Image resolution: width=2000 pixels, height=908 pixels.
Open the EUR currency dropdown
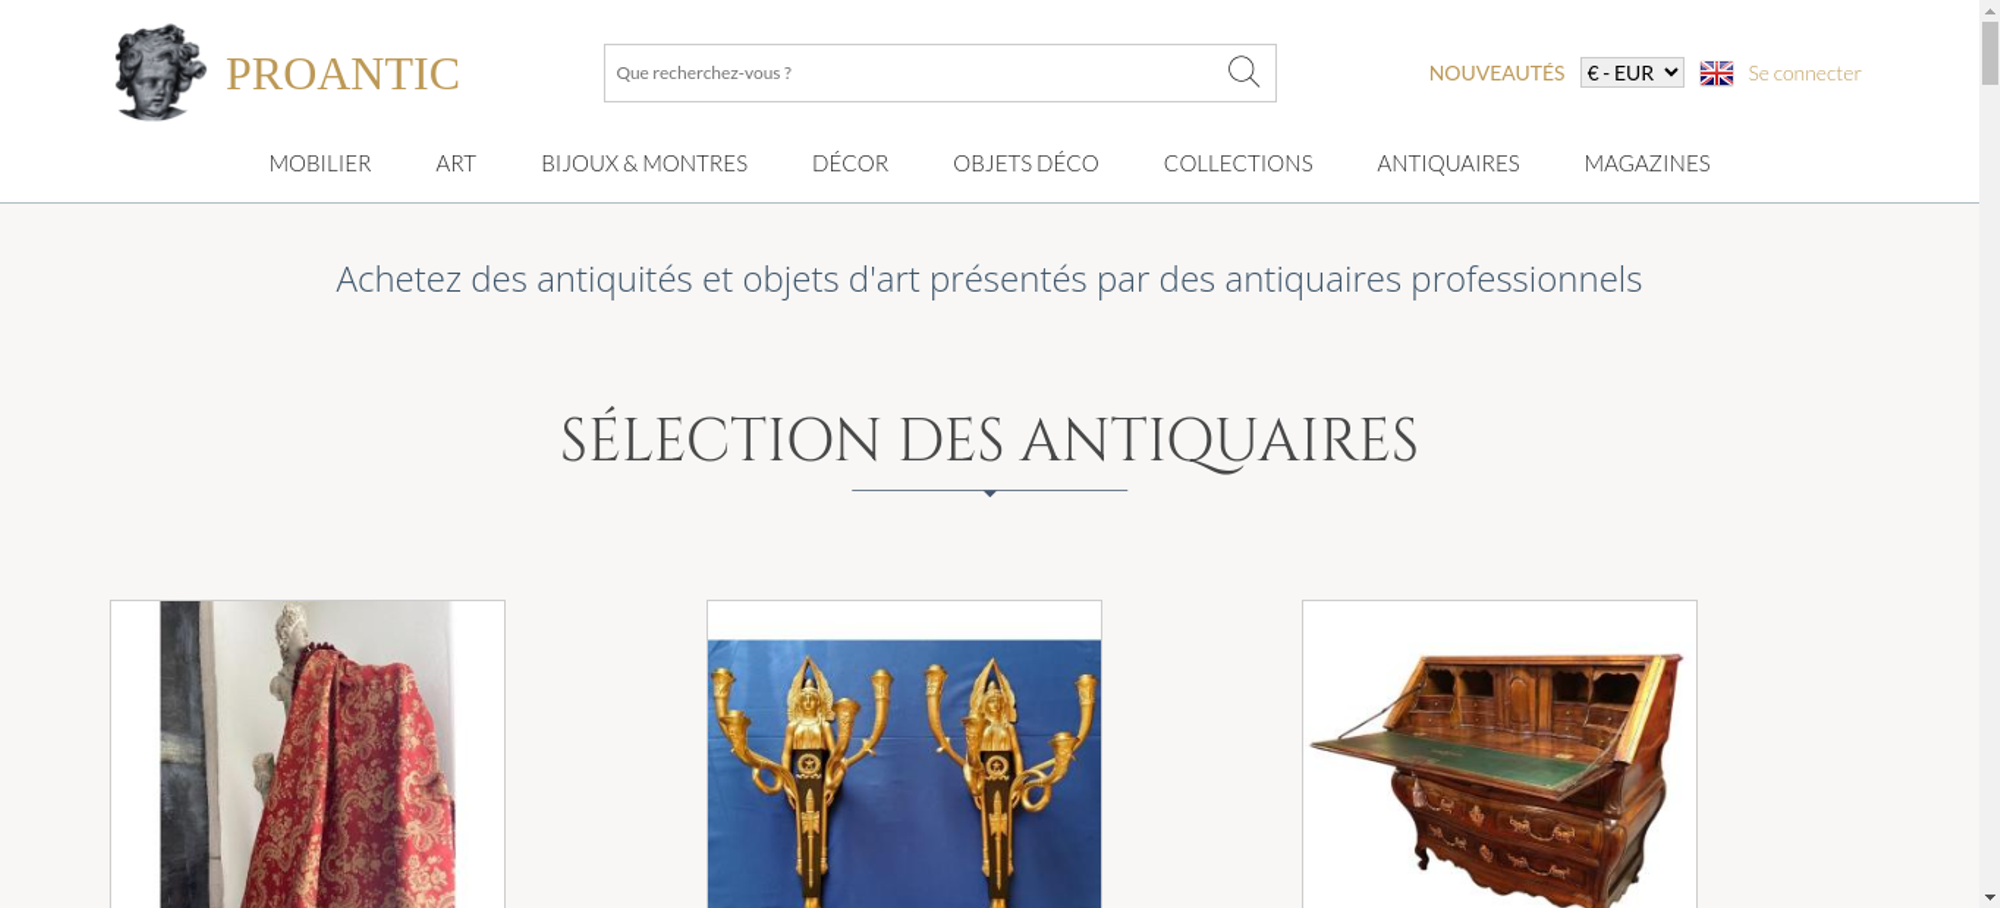tap(1632, 73)
